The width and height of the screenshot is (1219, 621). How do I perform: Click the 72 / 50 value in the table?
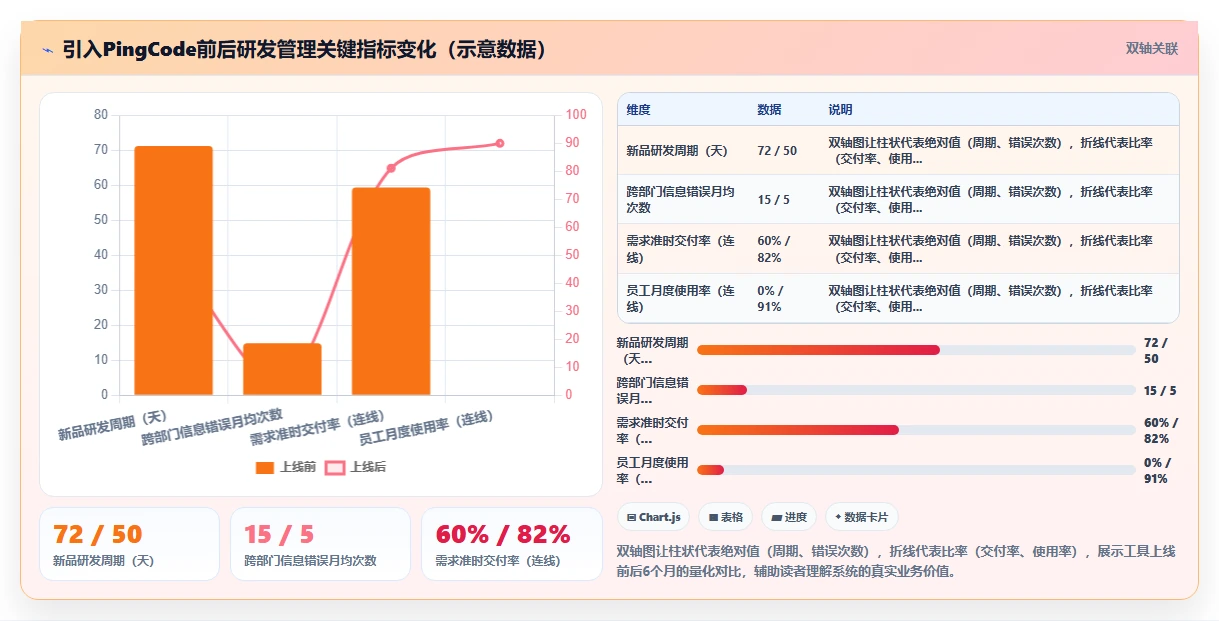(x=777, y=150)
